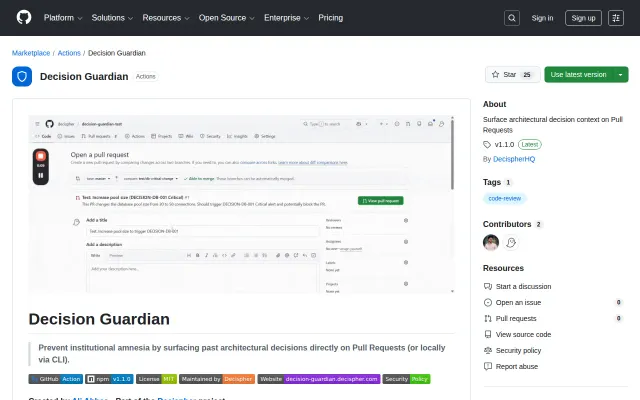Click the Security Policy badge
This screenshot has width=640, height=400.
pyautogui.click(x=406, y=379)
